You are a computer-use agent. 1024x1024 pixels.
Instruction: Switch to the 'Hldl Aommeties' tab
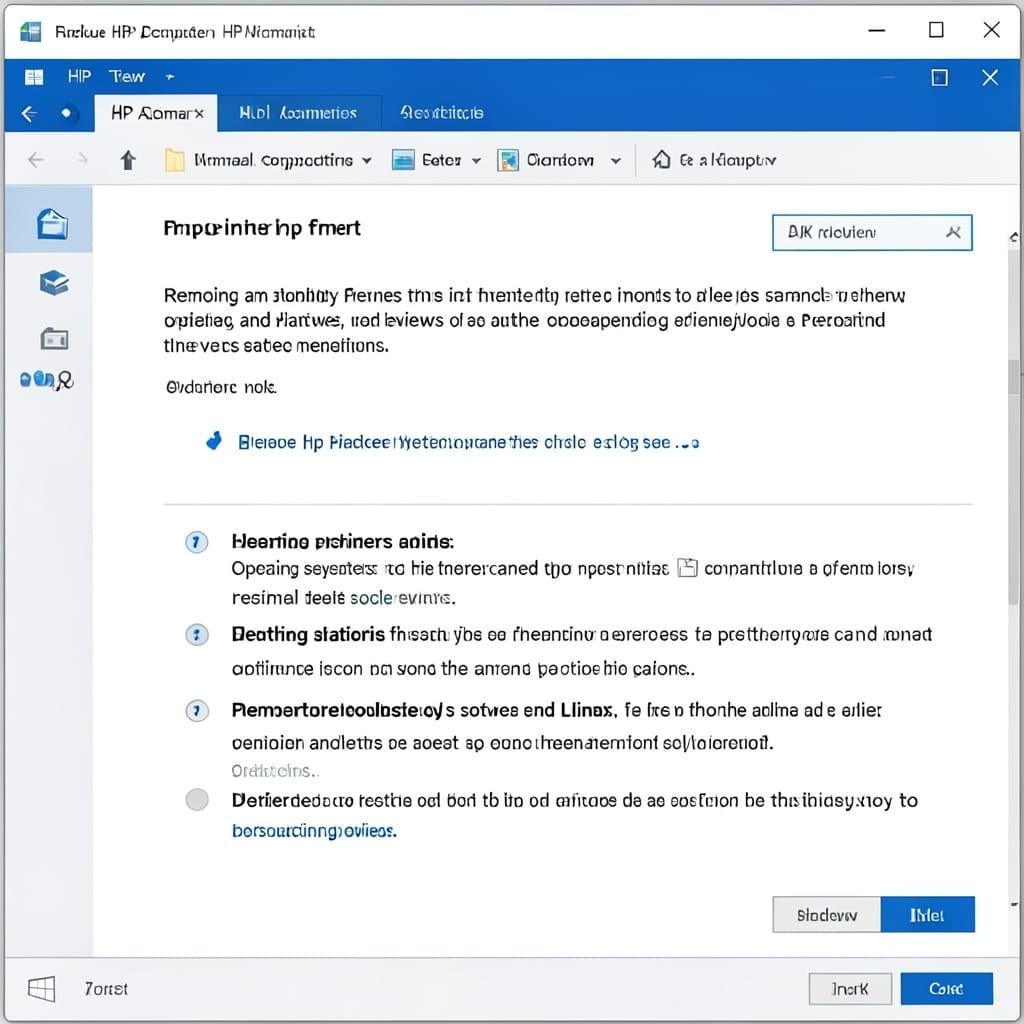click(298, 113)
